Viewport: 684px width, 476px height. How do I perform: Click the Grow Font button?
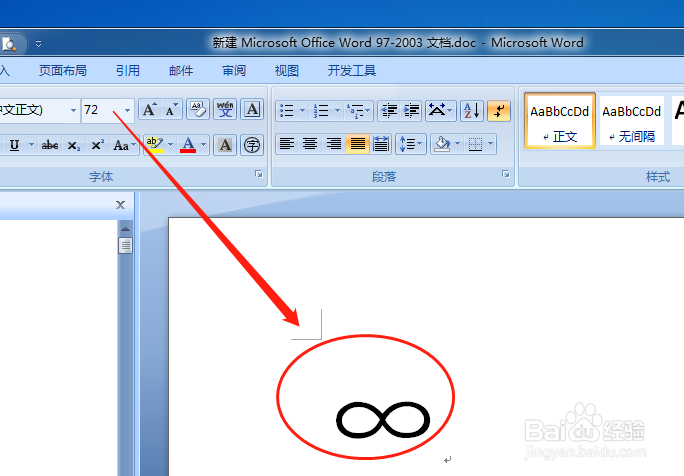tap(150, 110)
